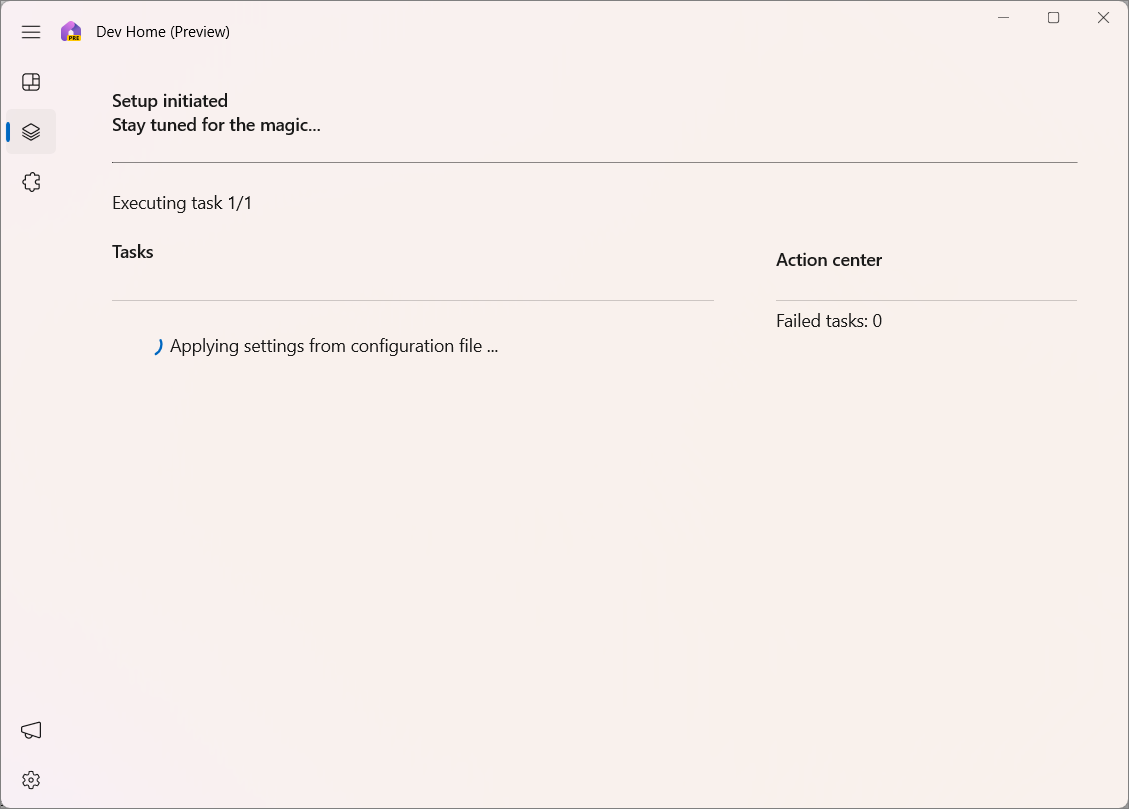This screenshot has height=809, width=1129.
Task: Click the spinning progress indicator next to the task
Action: pyautogui.click(x=157, y=346)
